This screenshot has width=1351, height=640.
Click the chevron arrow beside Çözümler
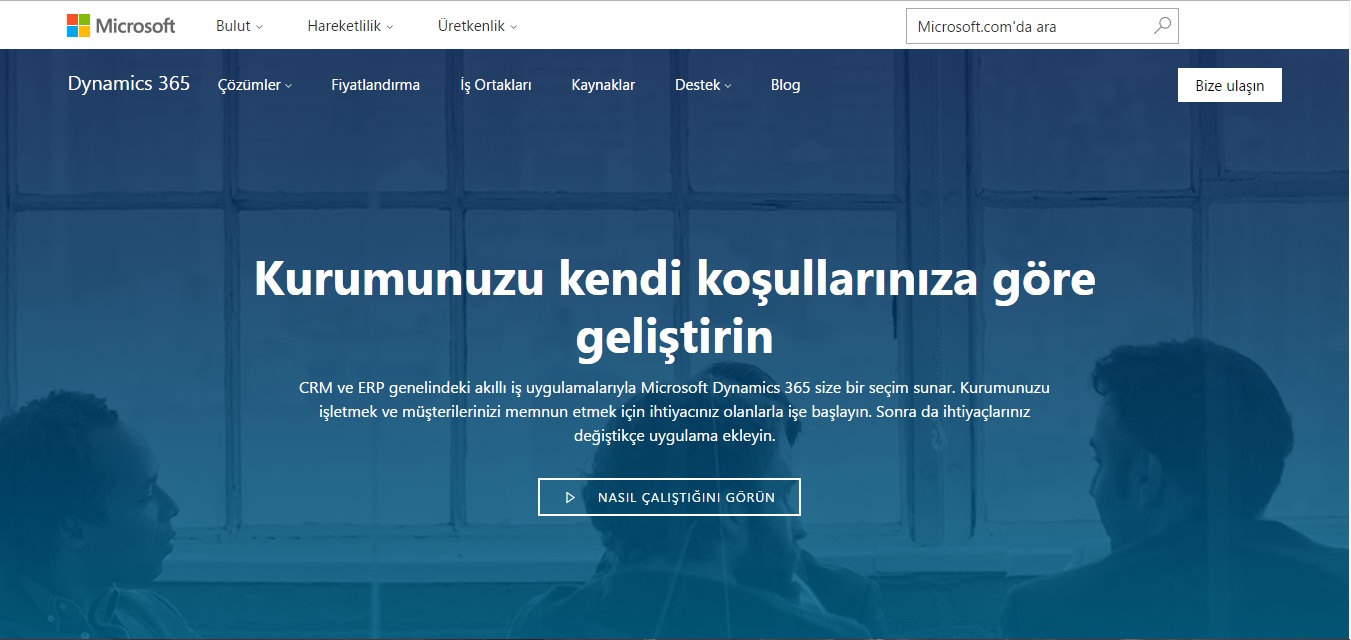tap(289, 86)
